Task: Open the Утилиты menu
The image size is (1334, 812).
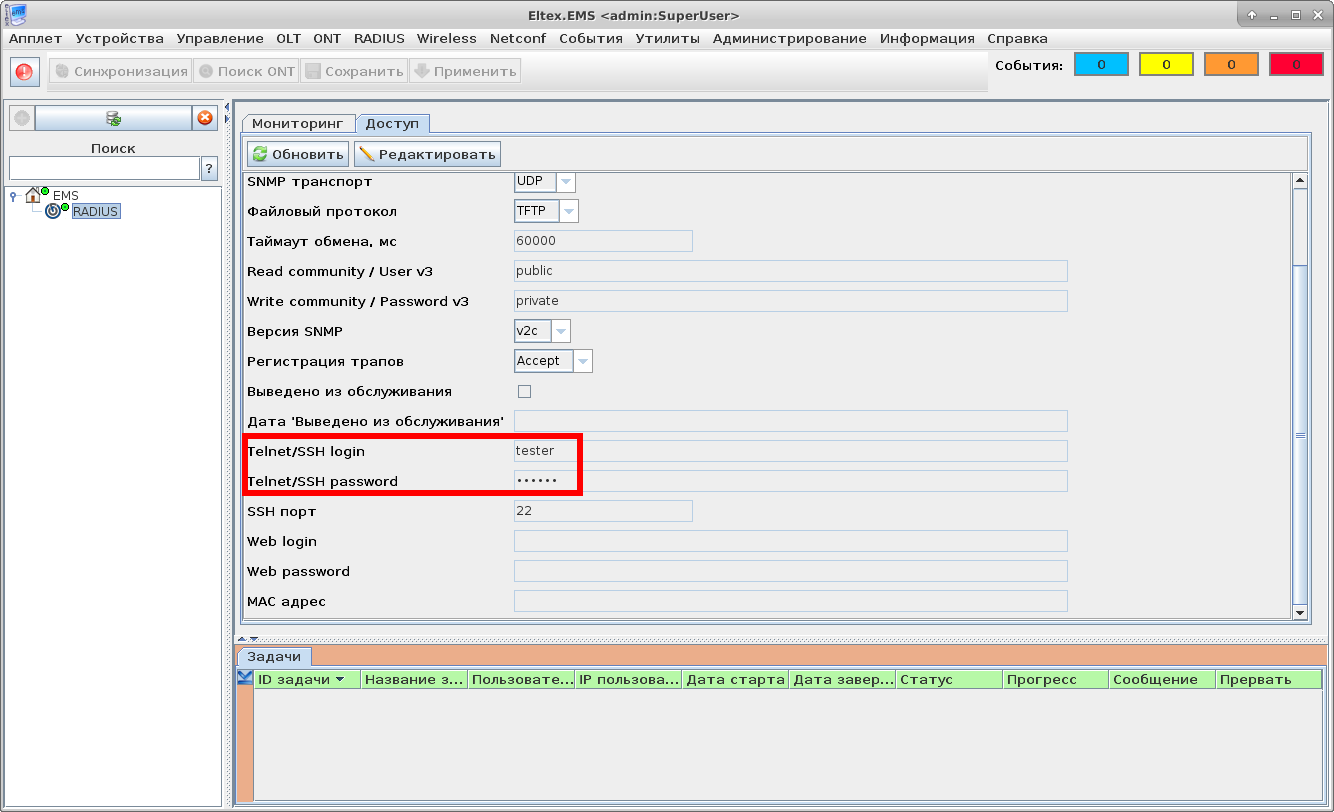Action: [x=668, y=39]
